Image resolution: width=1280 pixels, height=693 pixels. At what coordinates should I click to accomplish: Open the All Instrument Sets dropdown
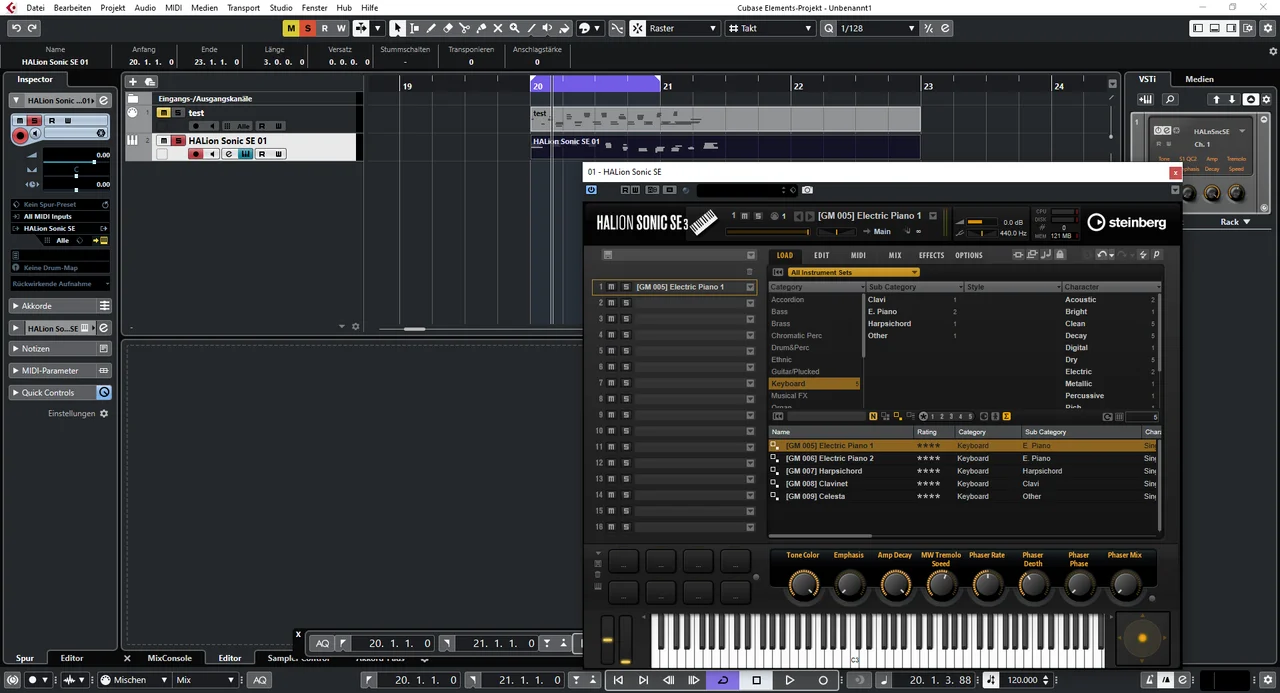point(853,272)
